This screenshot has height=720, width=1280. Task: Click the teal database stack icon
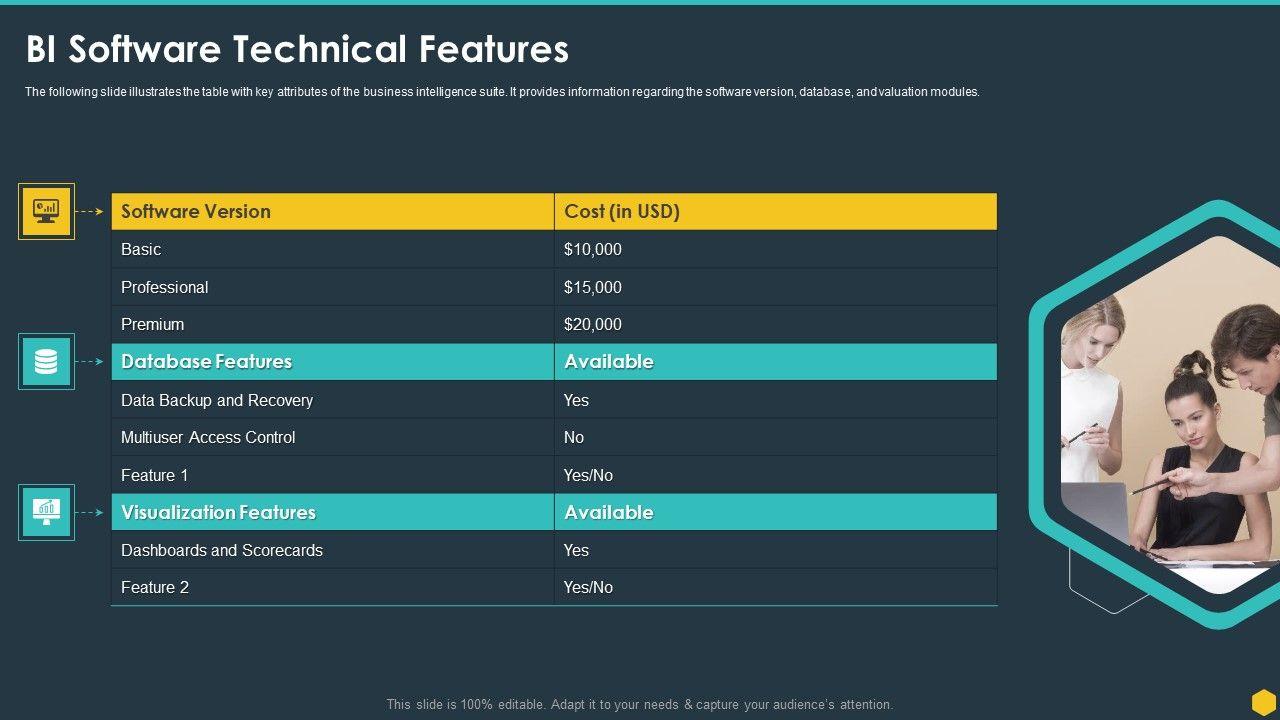[x=46, y=361]
